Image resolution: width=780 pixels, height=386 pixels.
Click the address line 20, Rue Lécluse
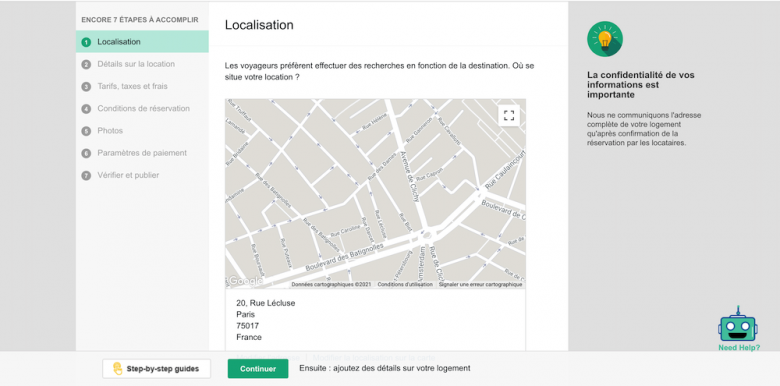pyautogui.click(x=266, y=303)
